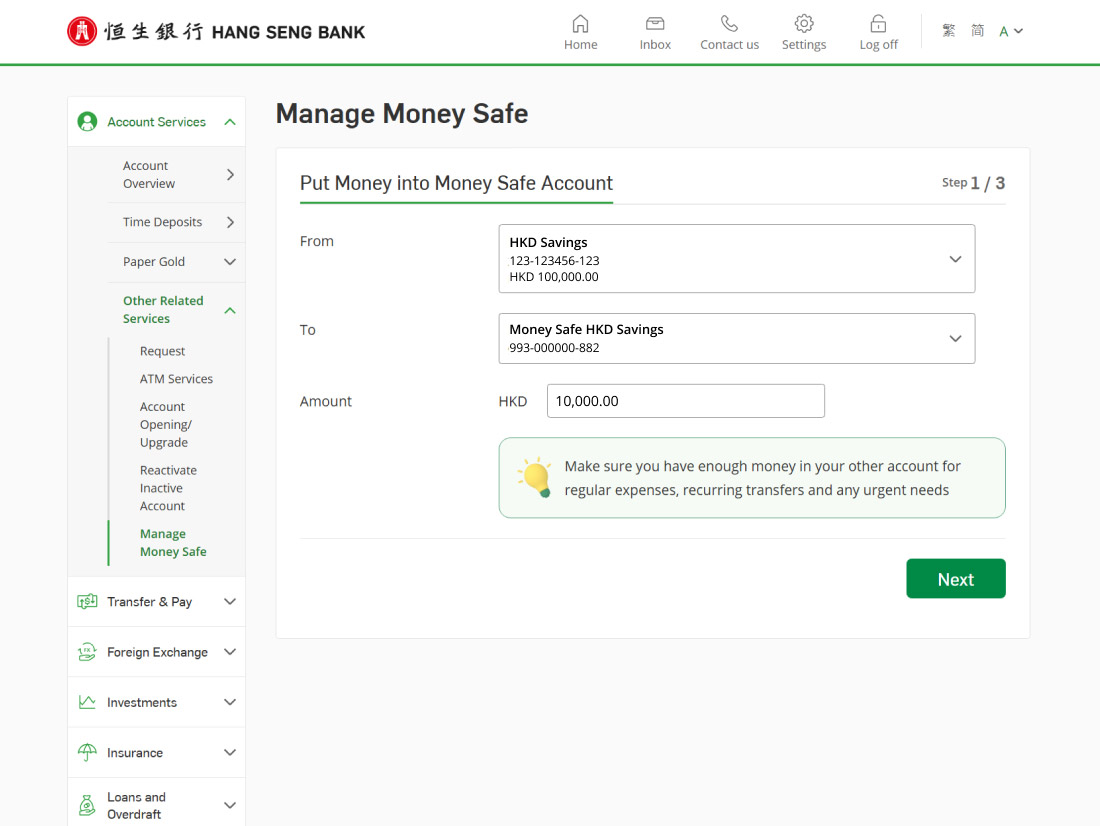This screenshot has width=1100, height=826.
Task: Expand the Investments sidebar section
Action: 156,703
